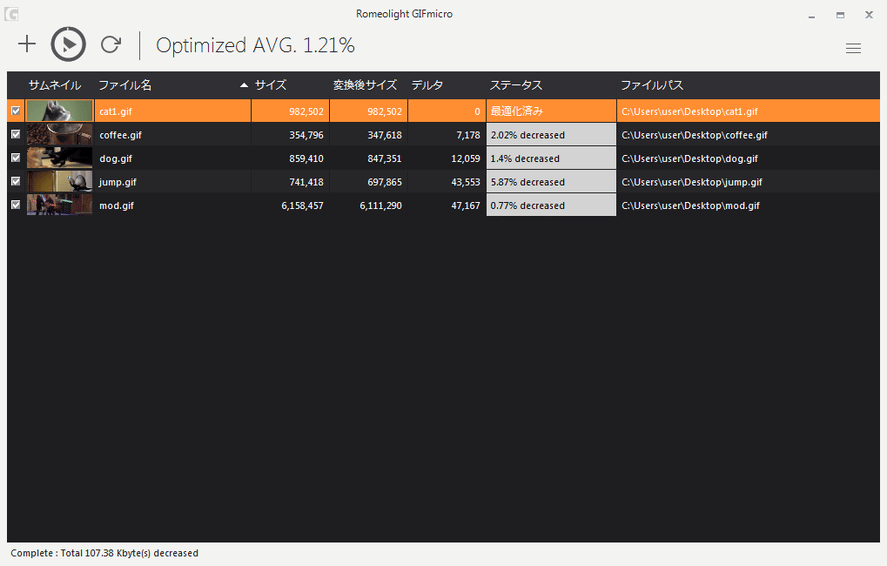Click delta value 43,553

[x=466, y=182]
